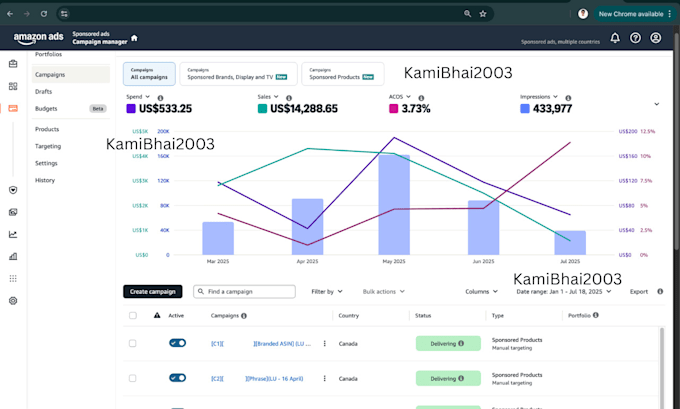
Task: Tick checkbox for C2 Phrase campaign
Action: coord(133,378)
